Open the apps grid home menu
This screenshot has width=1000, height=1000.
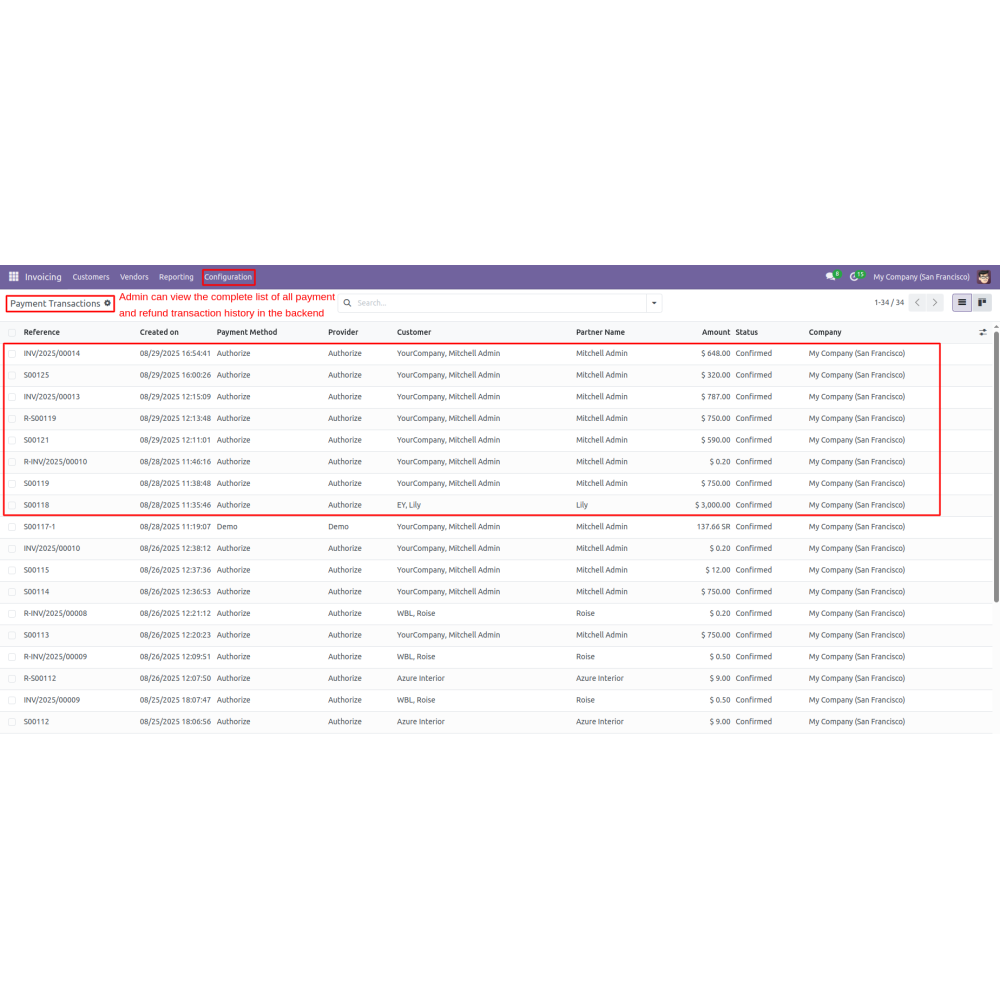(x=14, y=277)
